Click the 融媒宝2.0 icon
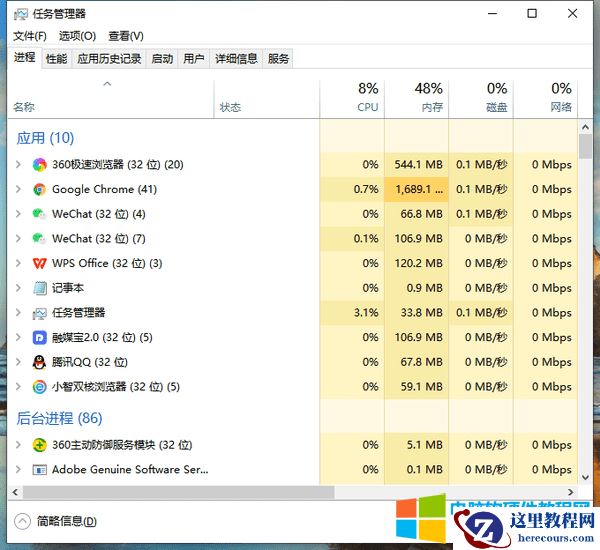 (x=39, y=338)
